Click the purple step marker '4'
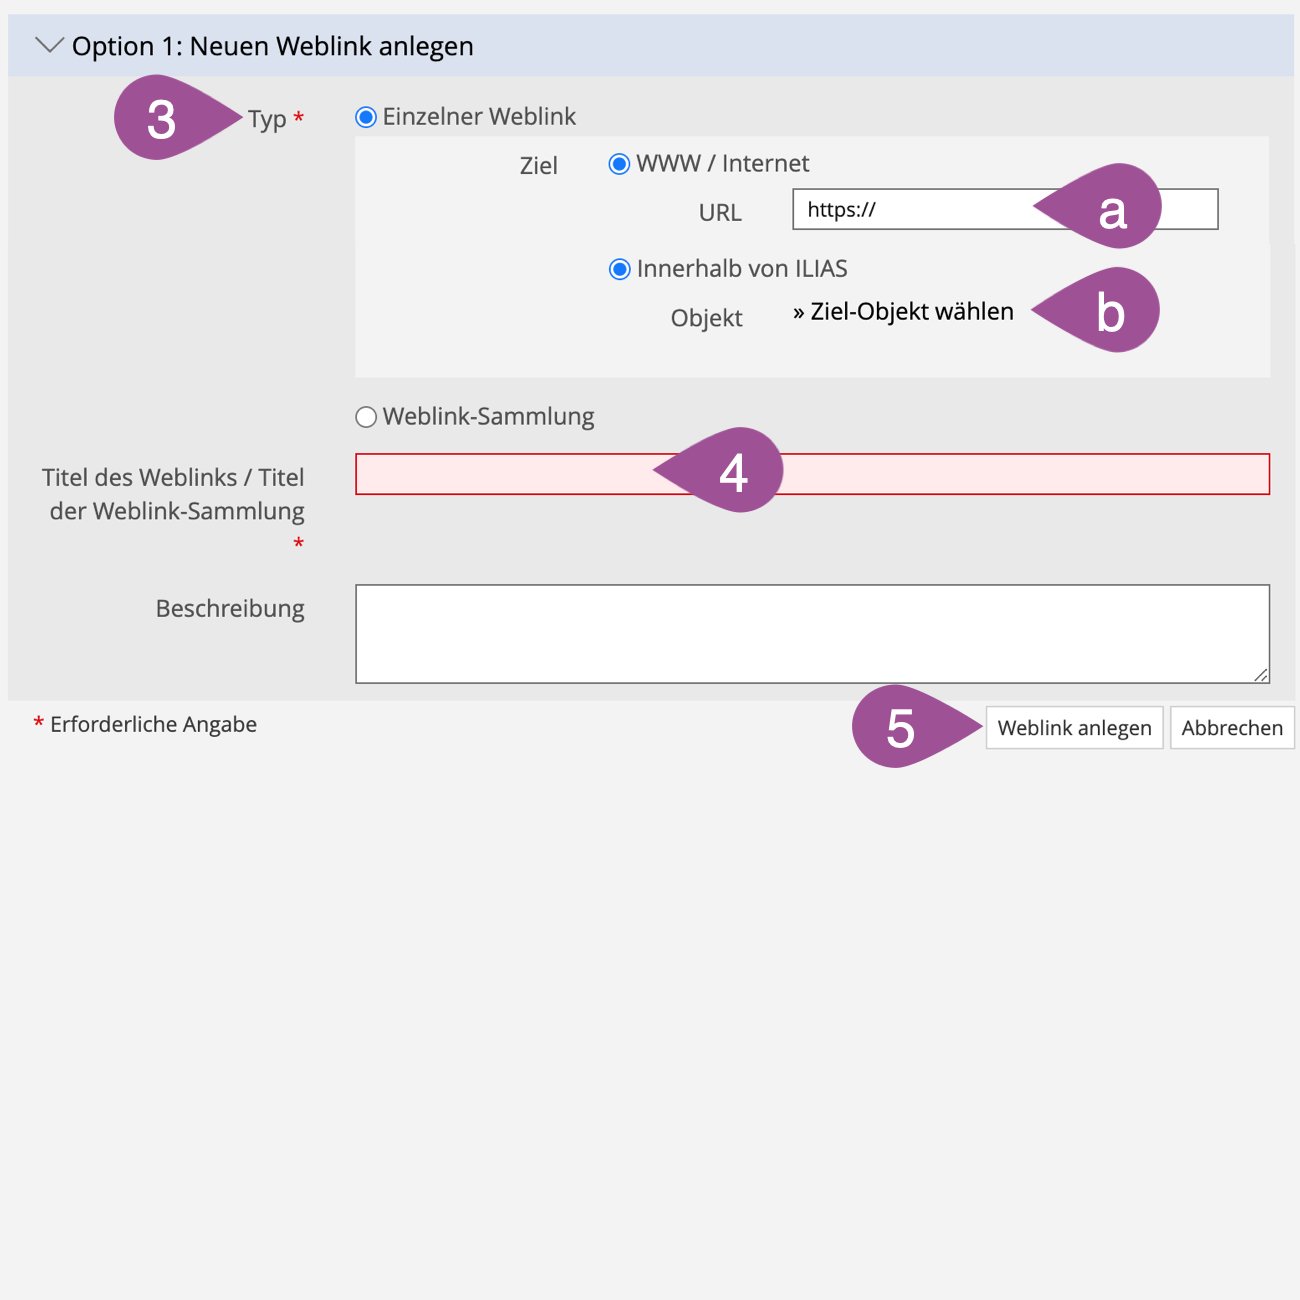Screen dimensions: 1300x1300 click(x=733, y=471)
